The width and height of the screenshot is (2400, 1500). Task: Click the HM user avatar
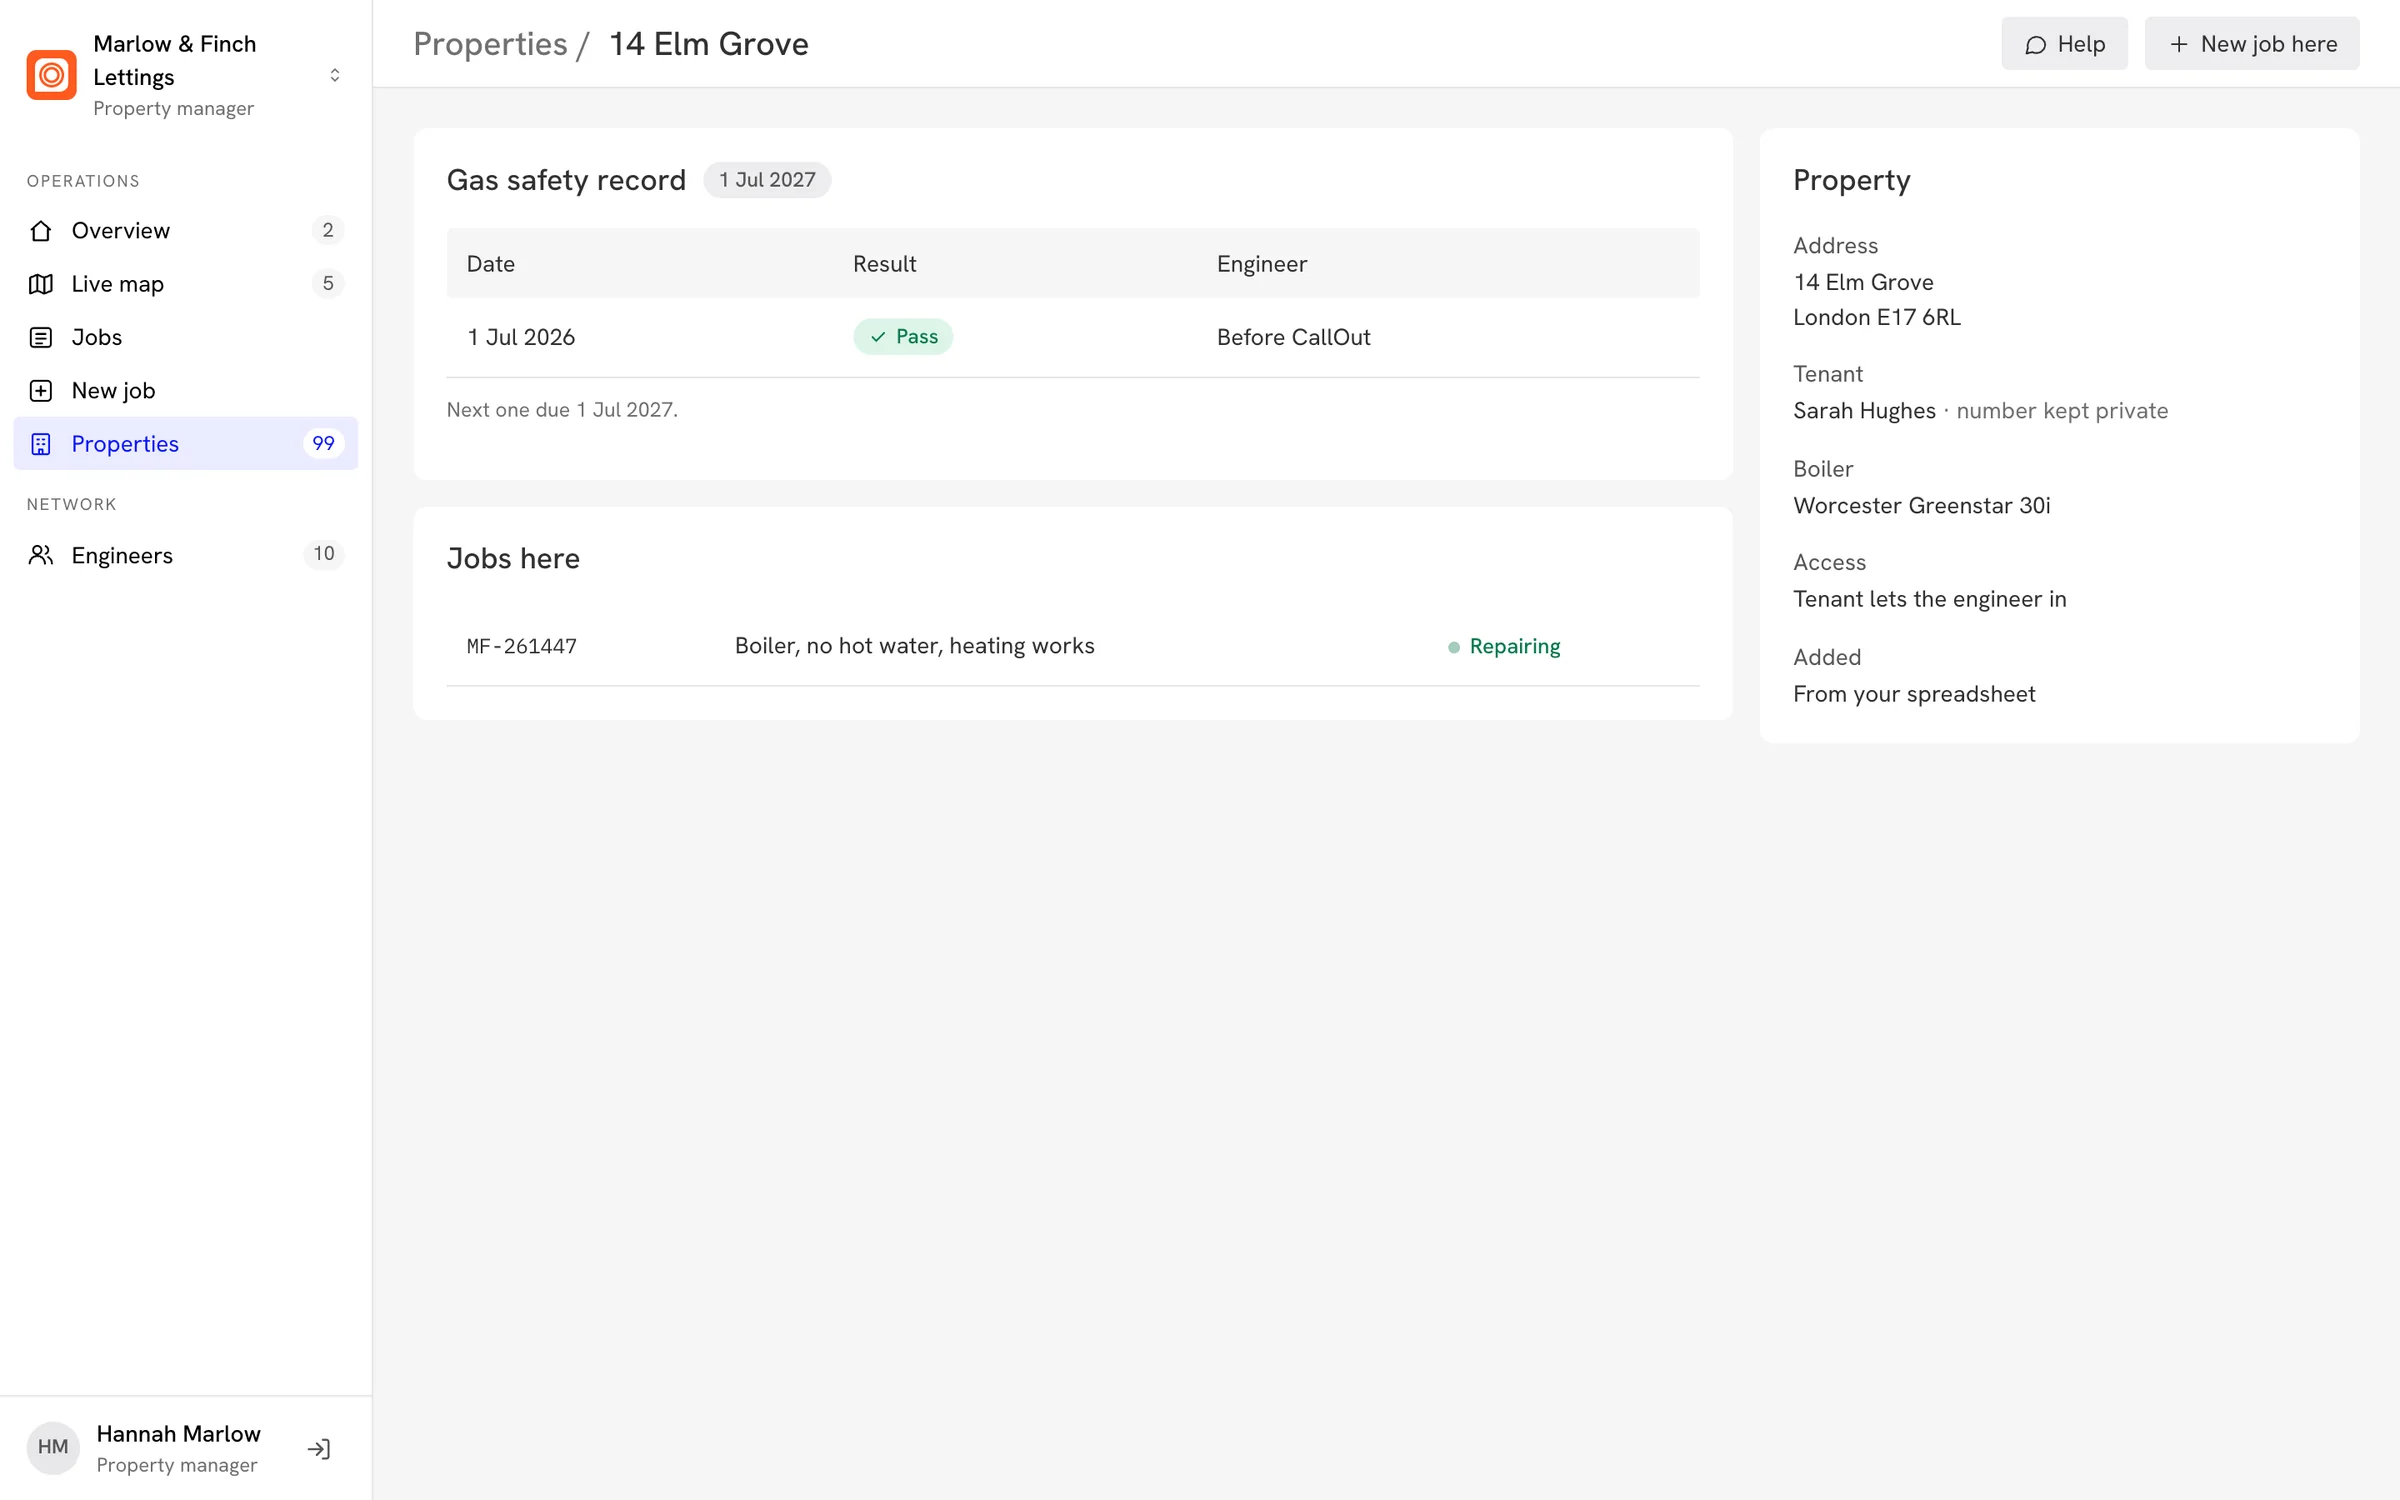click(x=53, y=1448)
